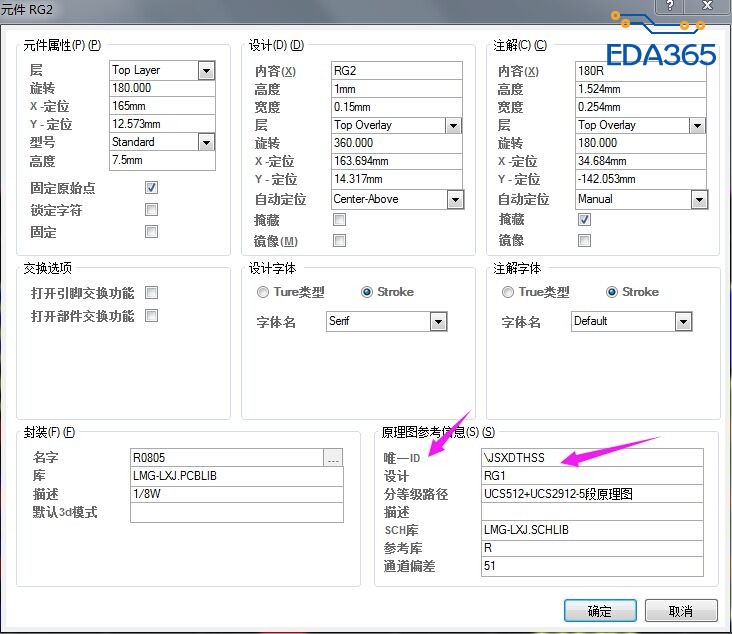The height and width of the screenshot is (634, 732).
Task: Enable 镜像(M) checkbox in 设计 section
Action: (x=339, y=240)
